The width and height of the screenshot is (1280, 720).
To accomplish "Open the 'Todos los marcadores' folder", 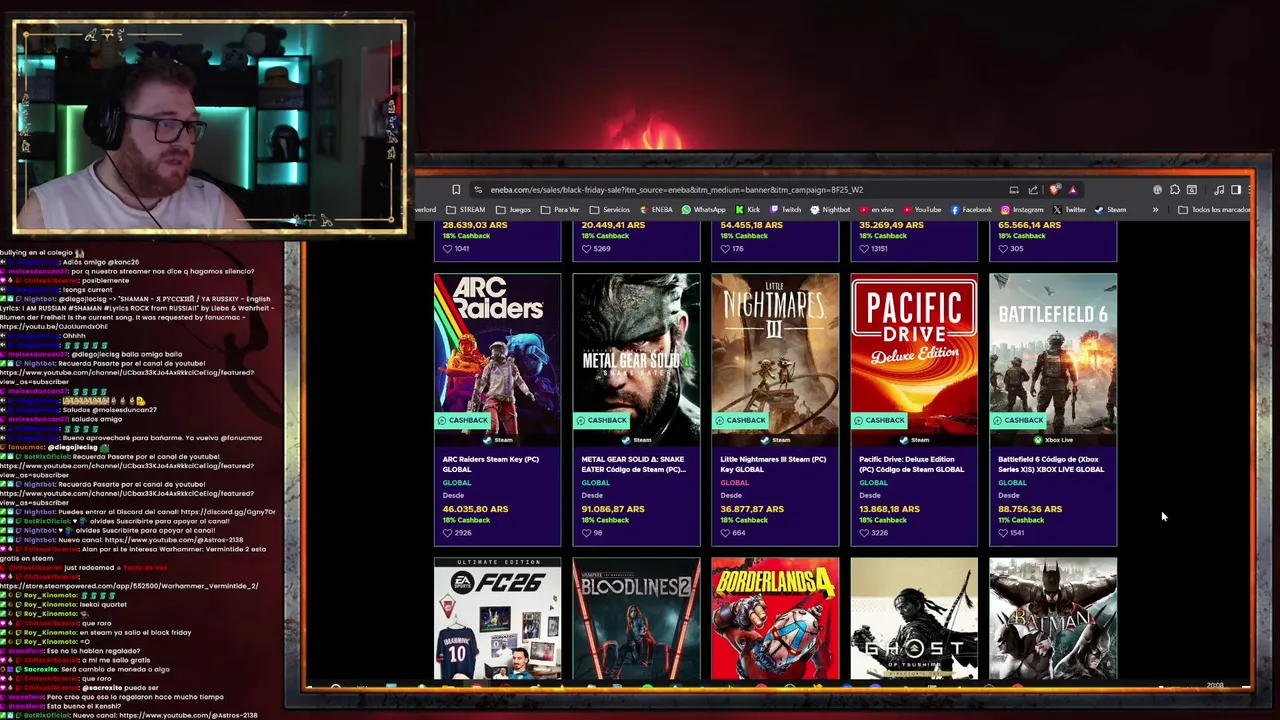I will pyautogui.click(x=1214, y=210).
